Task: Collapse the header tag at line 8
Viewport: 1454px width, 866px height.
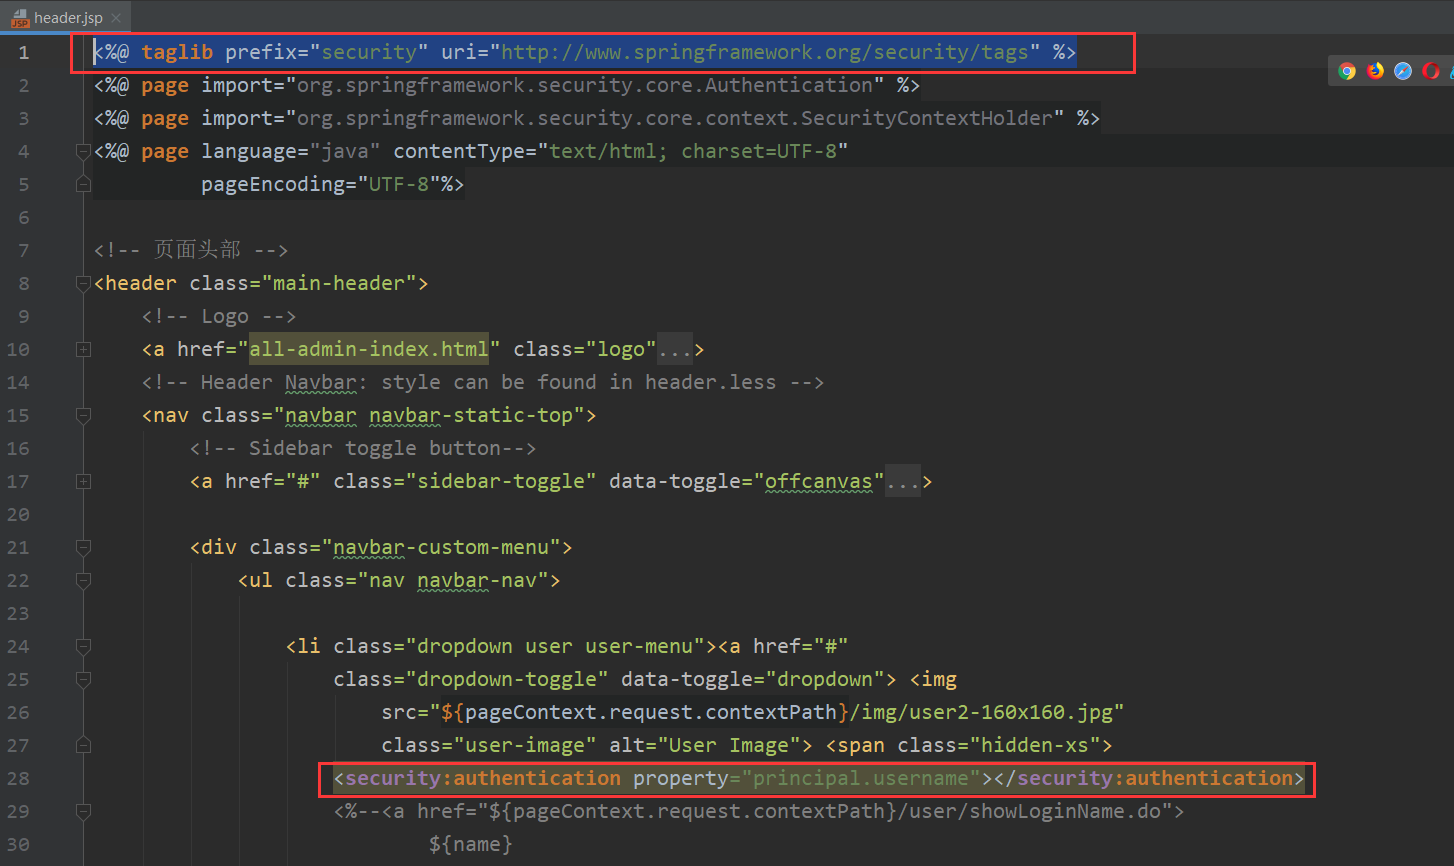Action: (x=83, y=283)
